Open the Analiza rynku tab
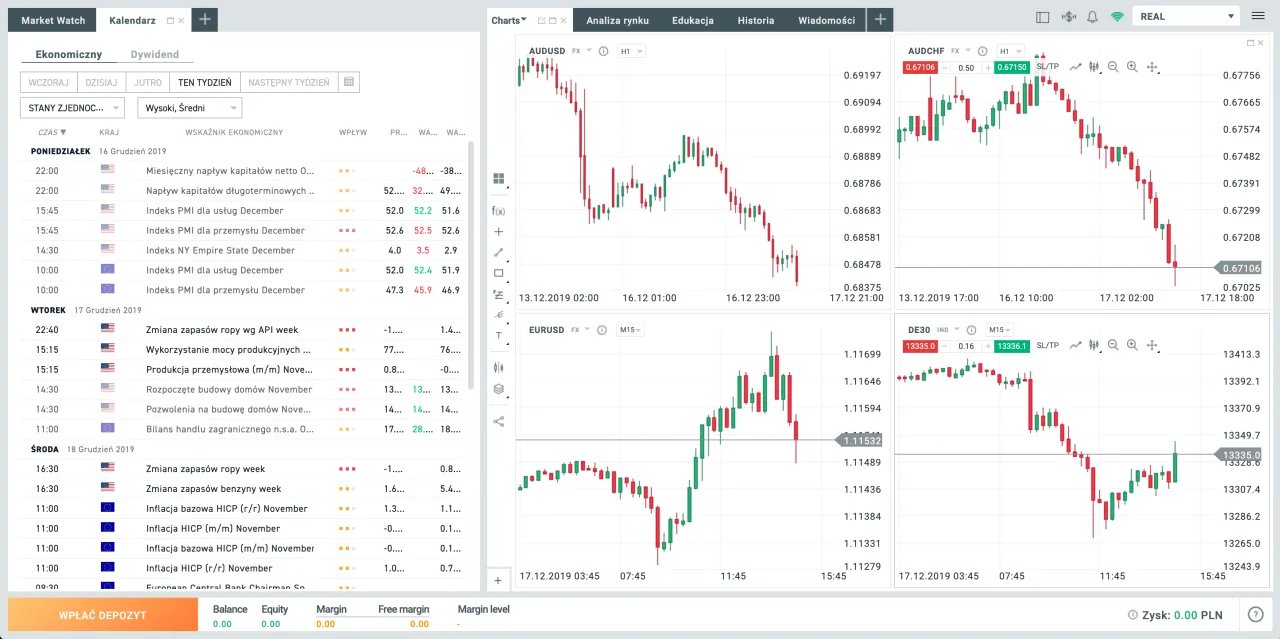 click(x=617, y=20)
